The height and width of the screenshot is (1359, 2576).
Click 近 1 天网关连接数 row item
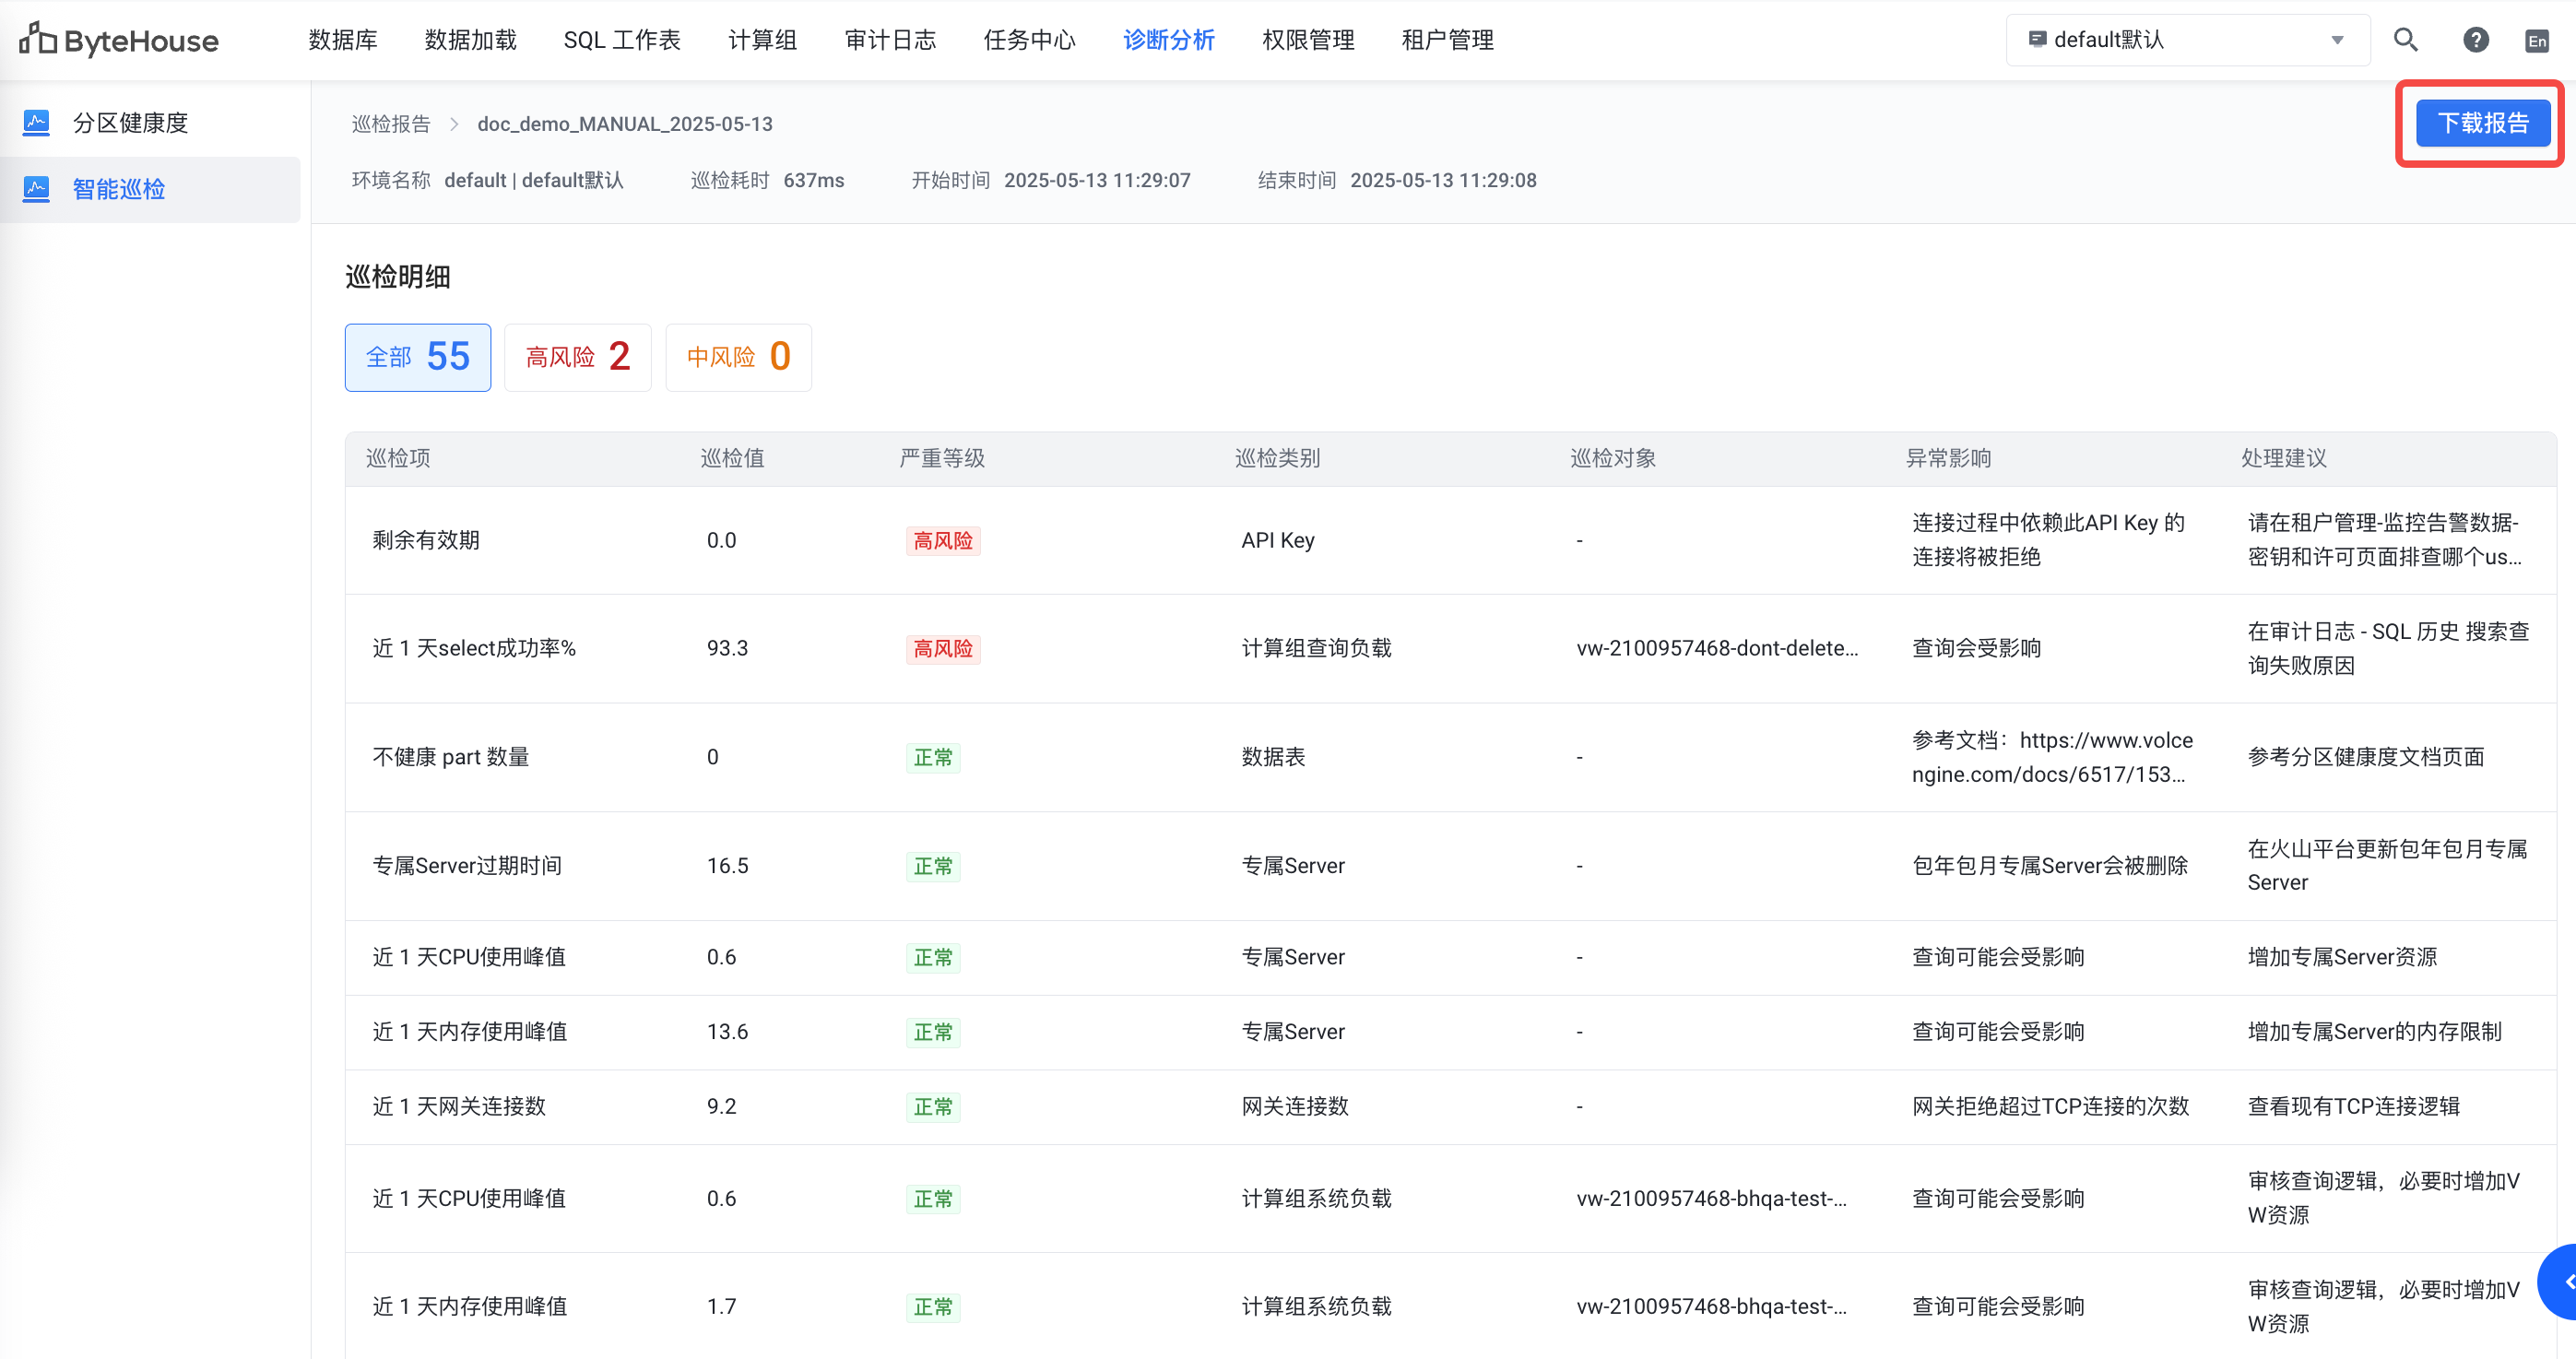point(459,1106)
